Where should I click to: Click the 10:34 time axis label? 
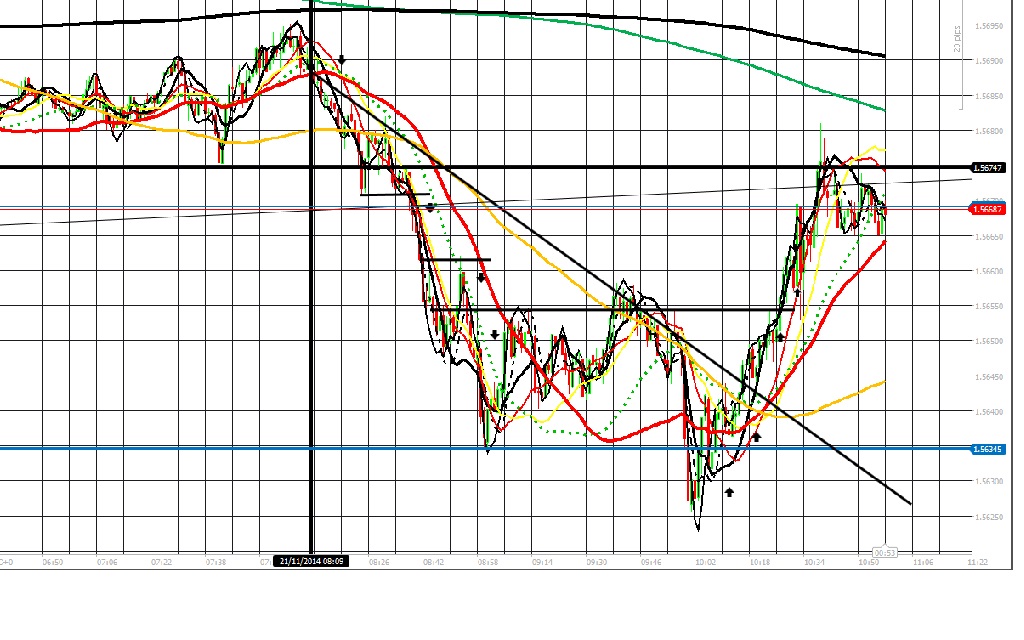[814, 562]
